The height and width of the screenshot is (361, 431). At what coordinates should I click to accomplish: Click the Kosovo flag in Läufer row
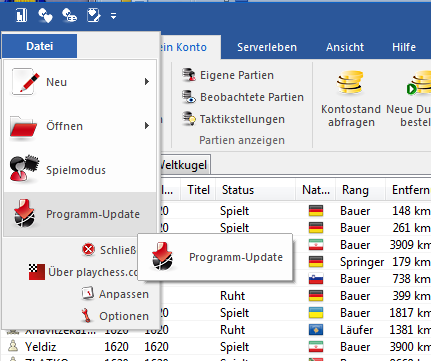316,330
